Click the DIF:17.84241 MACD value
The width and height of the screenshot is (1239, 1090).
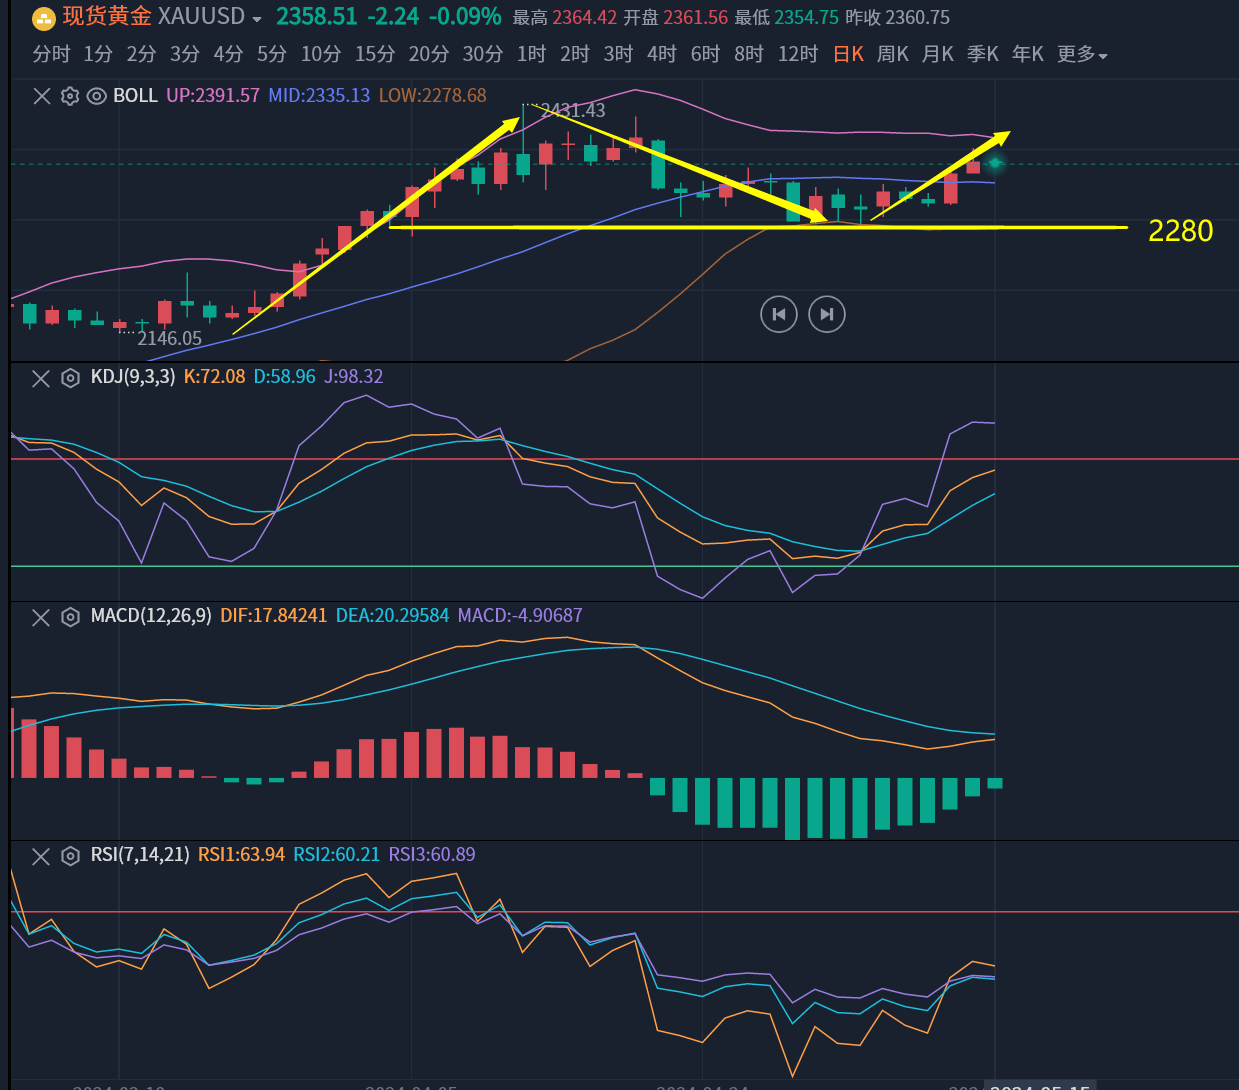pos(274,616)
